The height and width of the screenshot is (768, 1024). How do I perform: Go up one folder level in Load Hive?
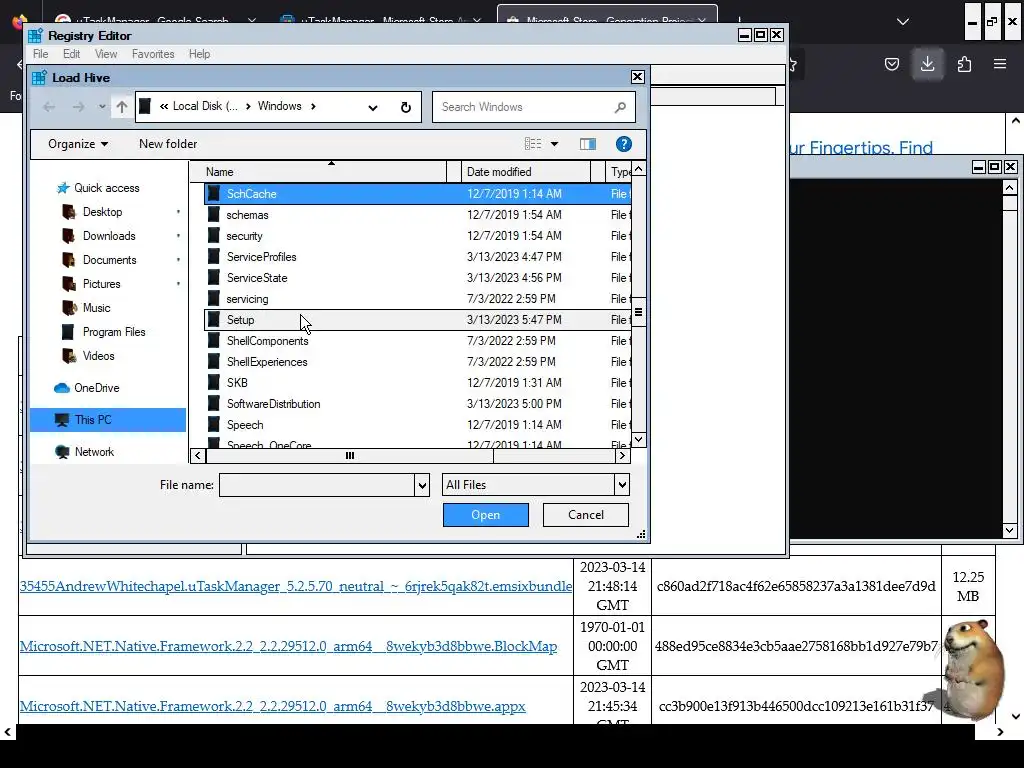122,107
